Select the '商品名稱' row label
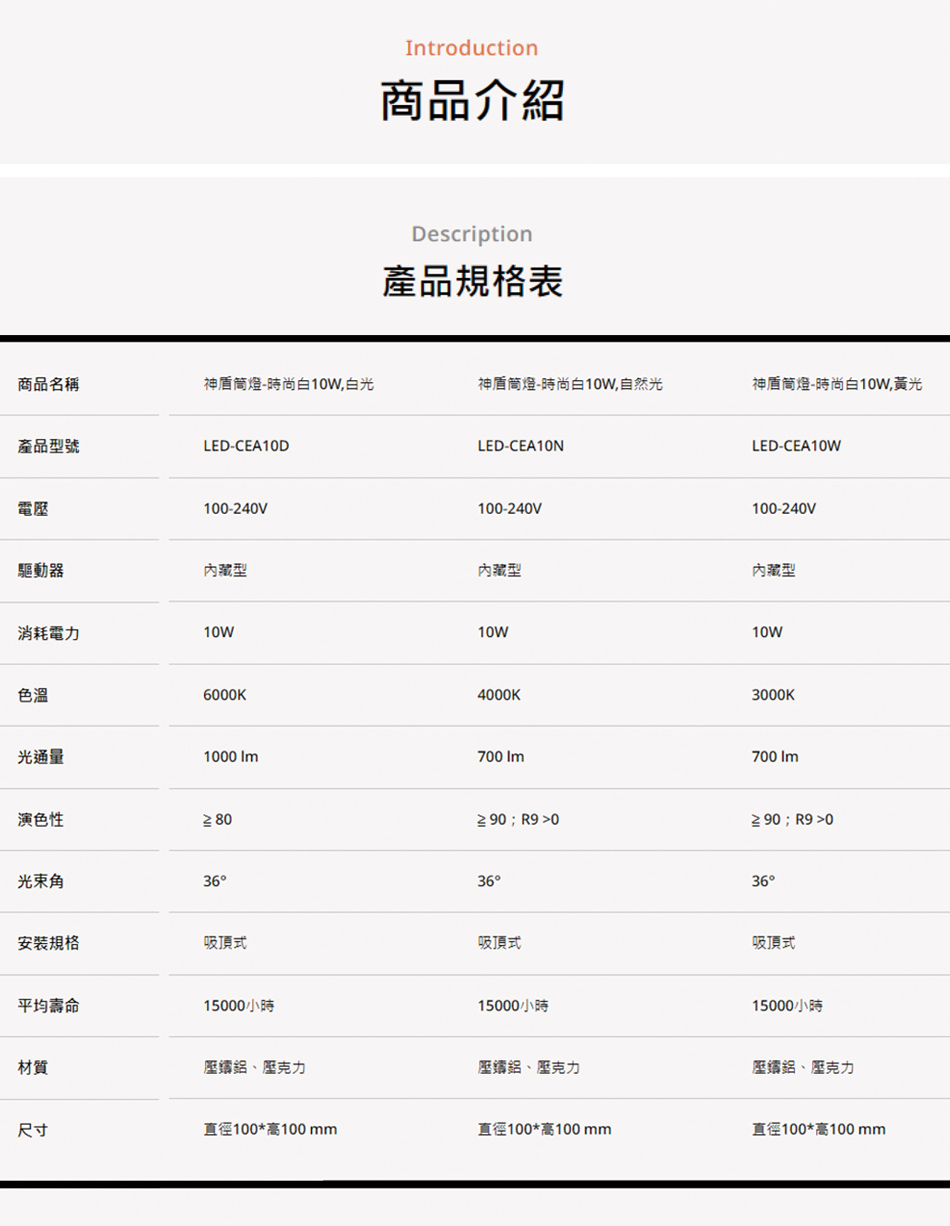 [x=49, y=384]
